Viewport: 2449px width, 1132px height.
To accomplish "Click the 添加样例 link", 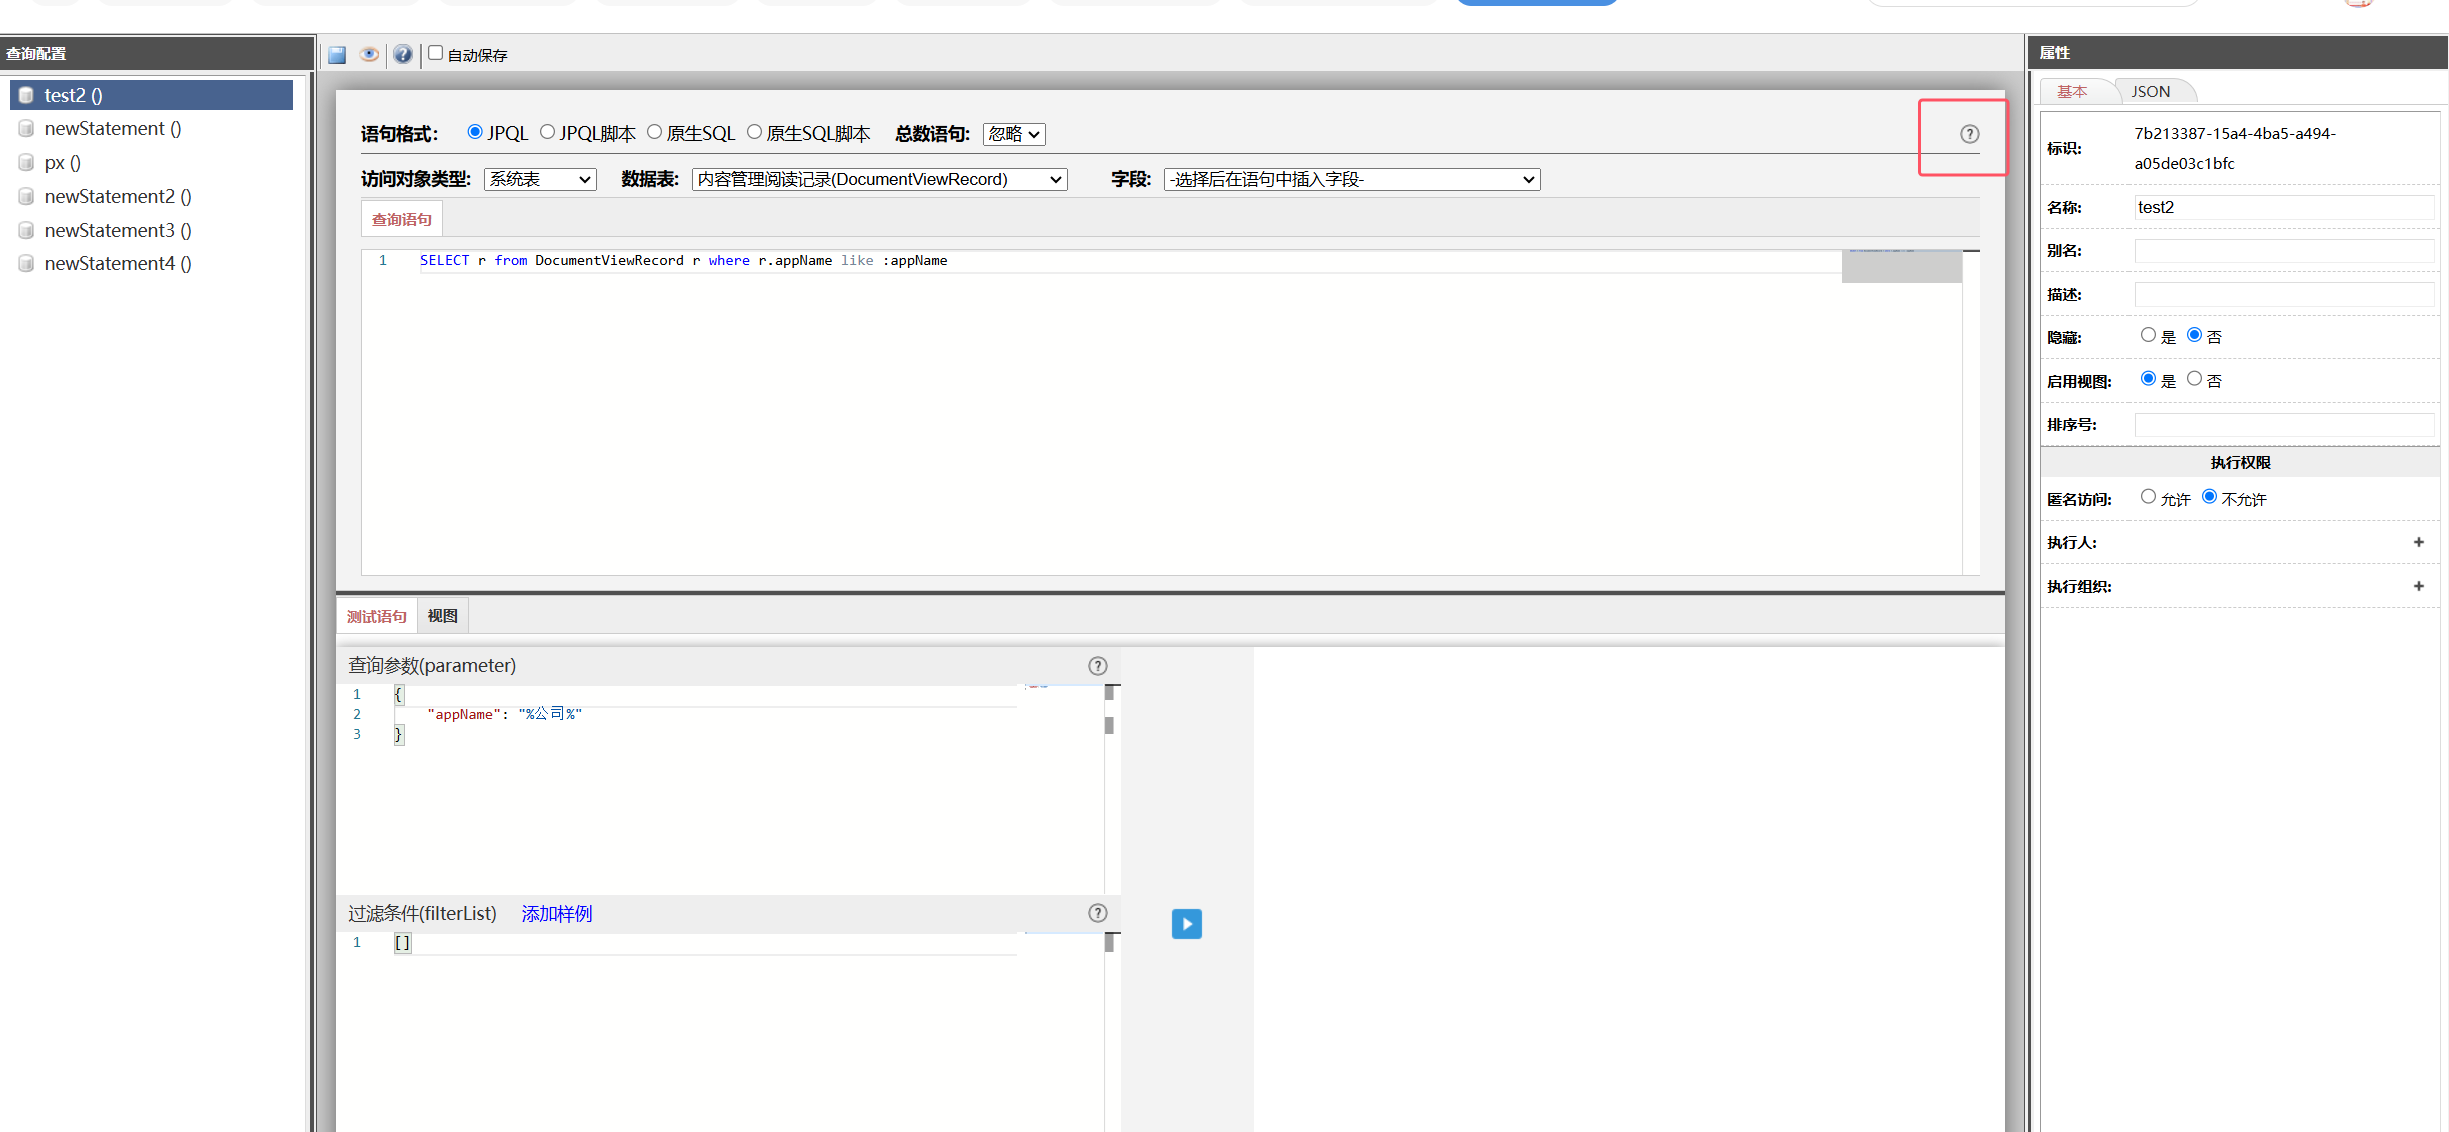I will pos(556,913).
